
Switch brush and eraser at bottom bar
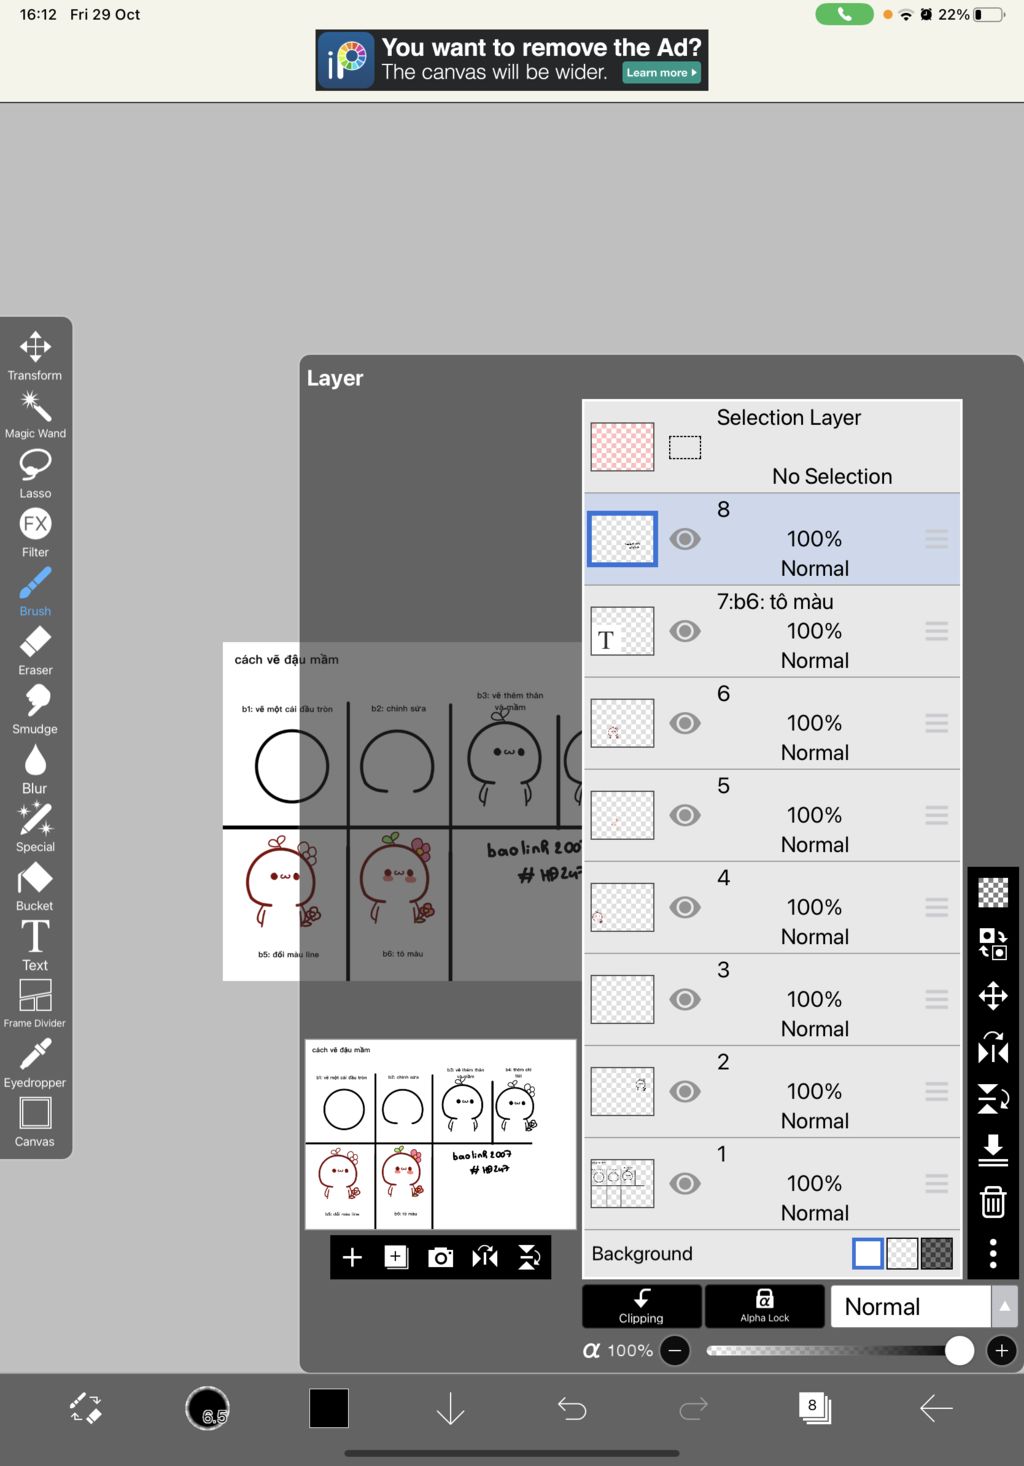pos(86,1408)
